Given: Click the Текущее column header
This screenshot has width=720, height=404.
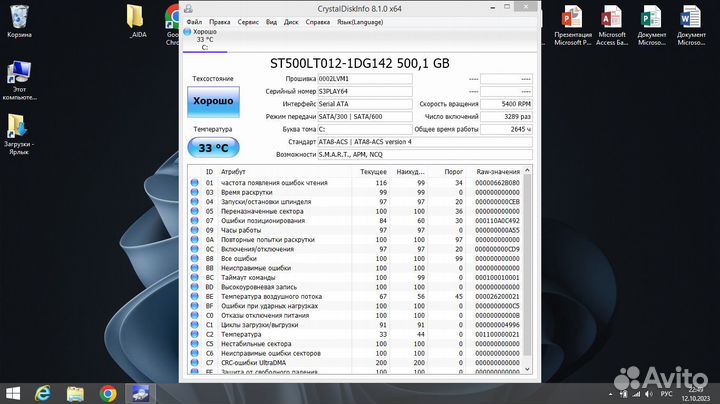Looking at the screenshot, I should click(x=371, y=172).
